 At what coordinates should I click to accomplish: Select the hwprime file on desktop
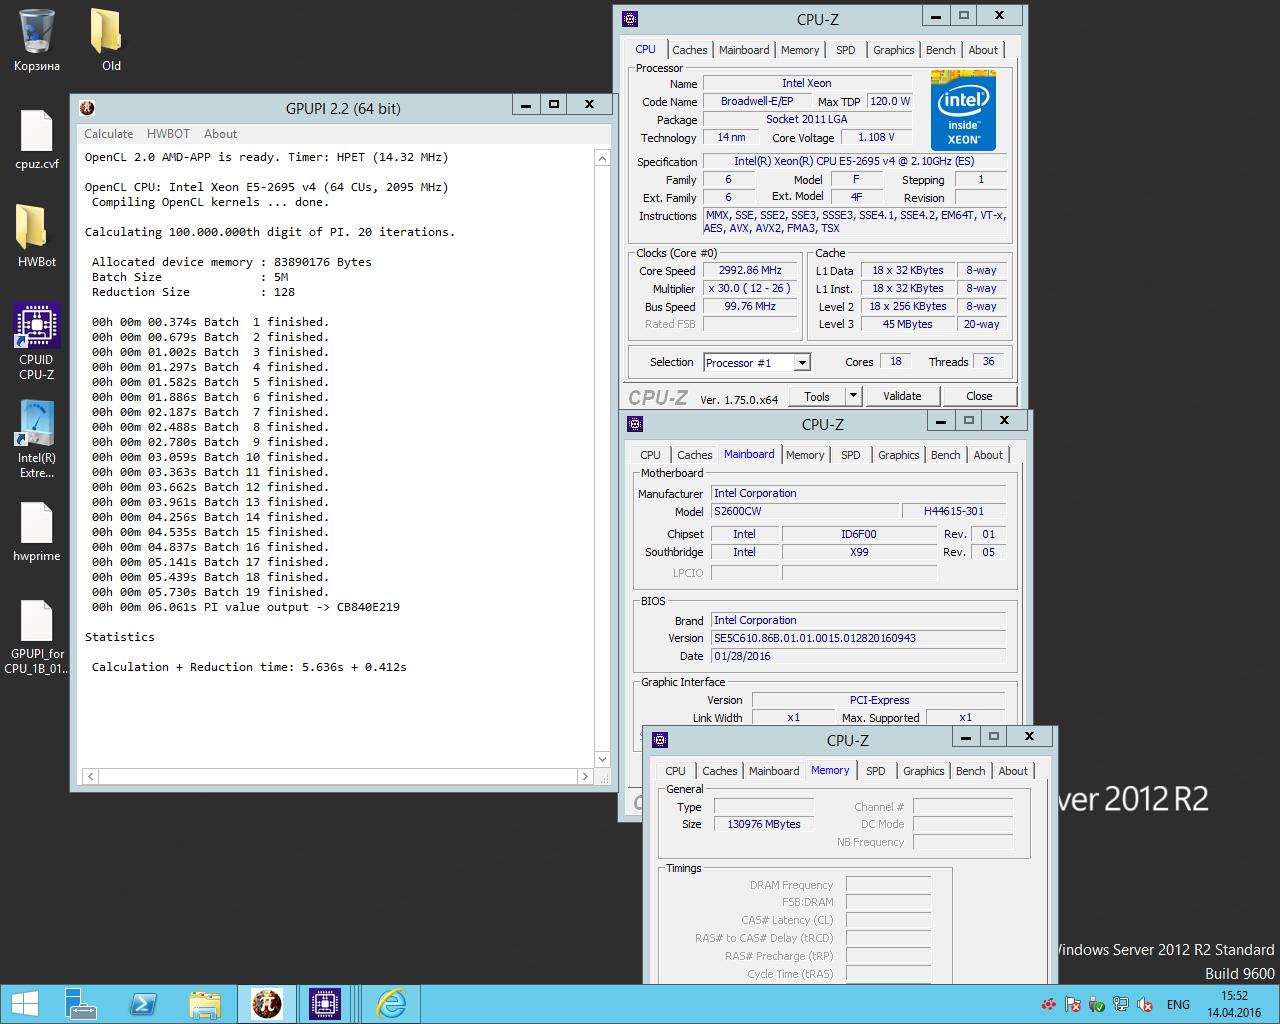(37, 532)
